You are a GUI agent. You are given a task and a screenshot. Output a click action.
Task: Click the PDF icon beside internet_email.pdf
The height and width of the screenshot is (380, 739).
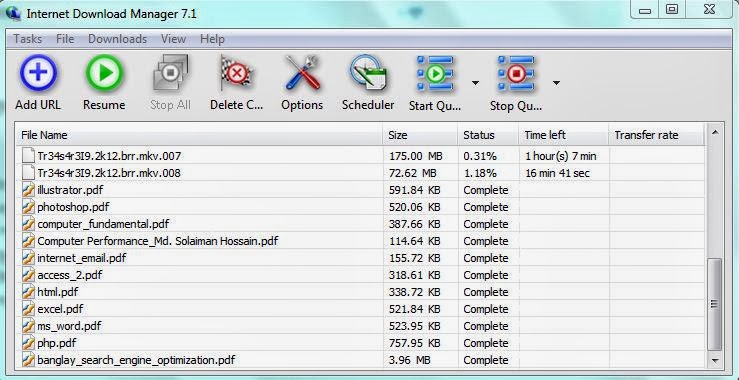pos(29,258)
